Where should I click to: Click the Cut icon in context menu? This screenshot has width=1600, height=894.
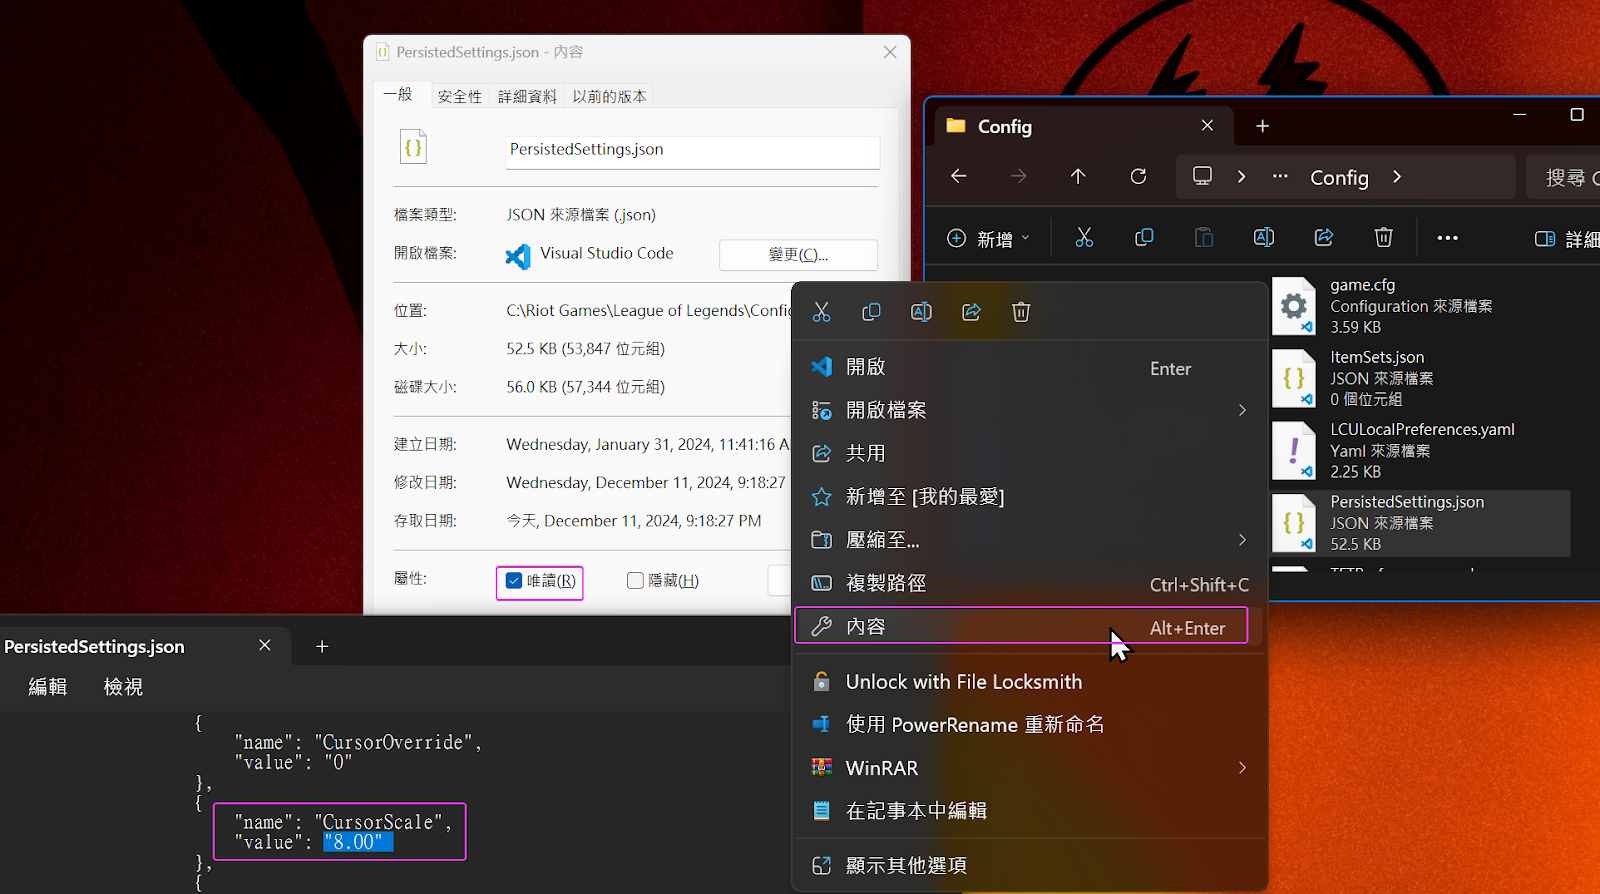click(x=821, y=312)
